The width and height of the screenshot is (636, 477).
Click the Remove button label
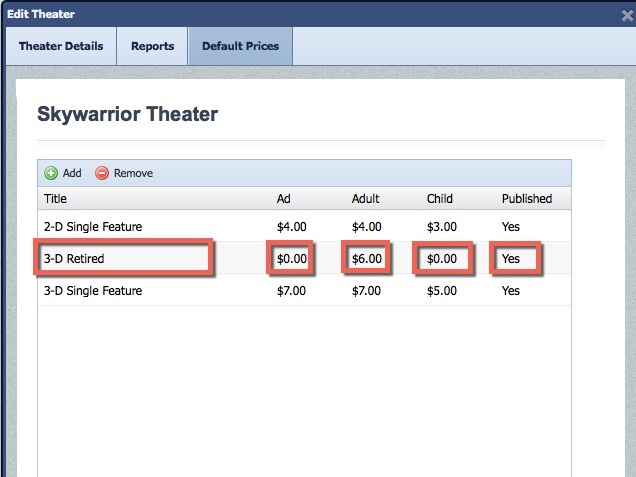[x=133, y=173]
